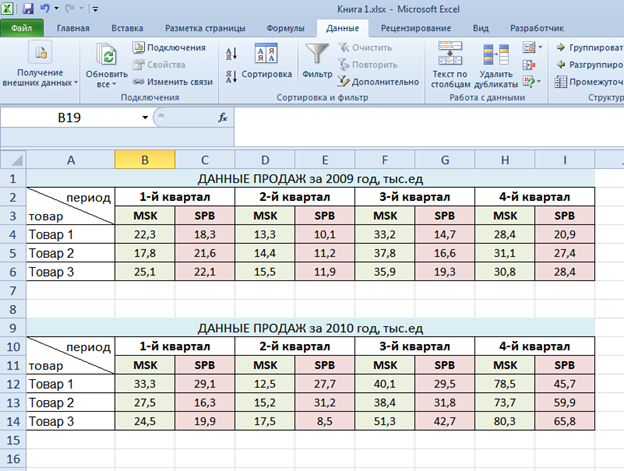Image resolution: width=624 pixels, height=471 pixels.
Task: Click the Save icon in quick access toolbar
Action: click(x=28, y=8)
